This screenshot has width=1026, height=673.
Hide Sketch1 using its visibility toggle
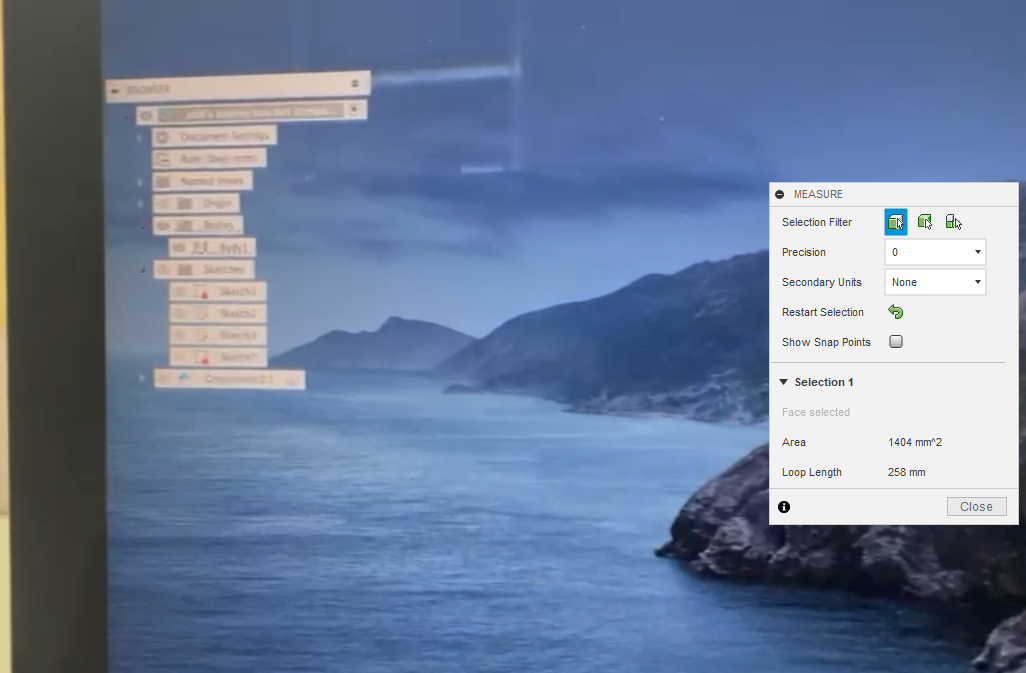(180, 291)
